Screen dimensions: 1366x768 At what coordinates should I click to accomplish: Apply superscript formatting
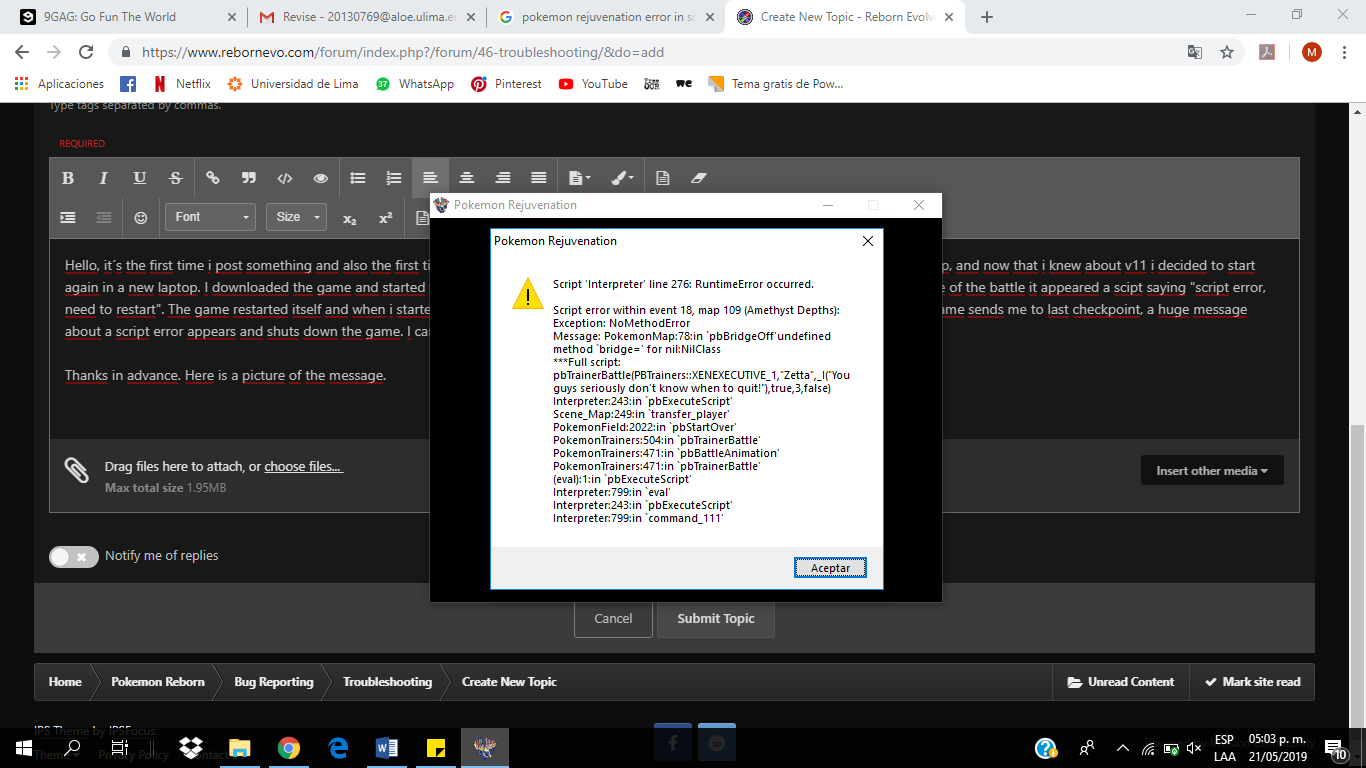click(x=385, y=218)
